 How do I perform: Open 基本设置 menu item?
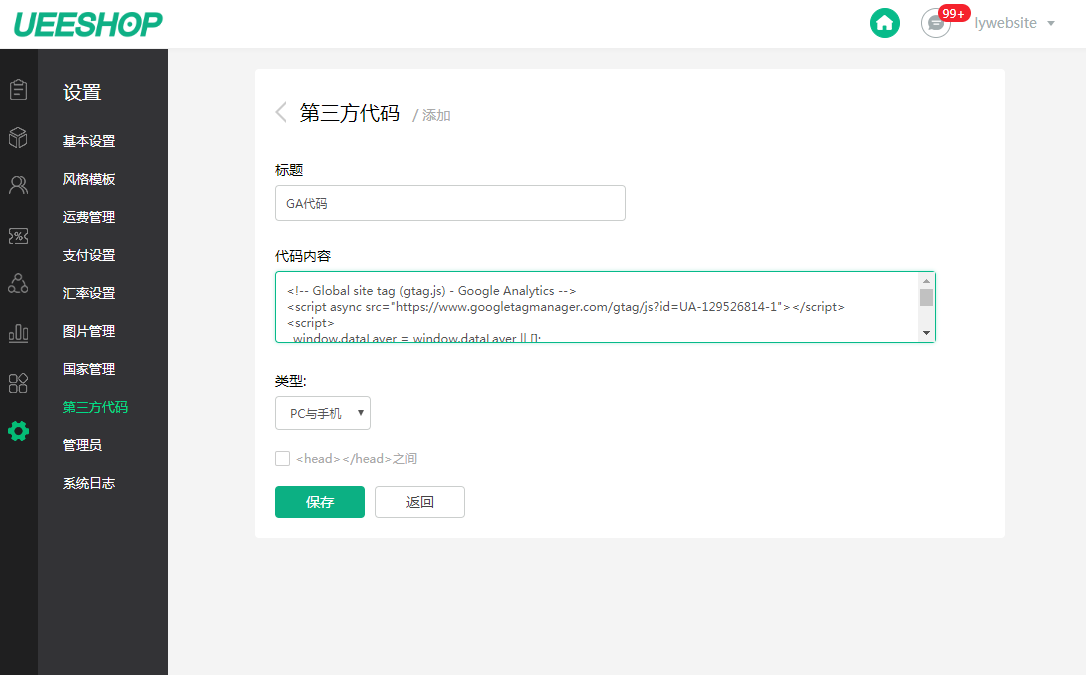click(x=89, y=141)
